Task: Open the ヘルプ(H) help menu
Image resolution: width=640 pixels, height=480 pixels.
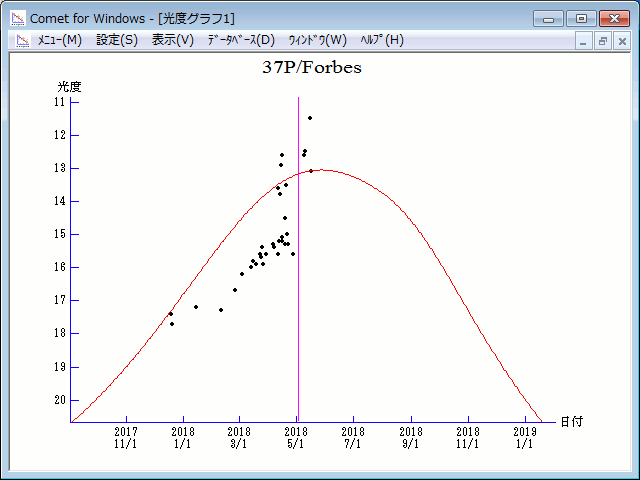Action: pyautogui.click(x=382, y=40)
